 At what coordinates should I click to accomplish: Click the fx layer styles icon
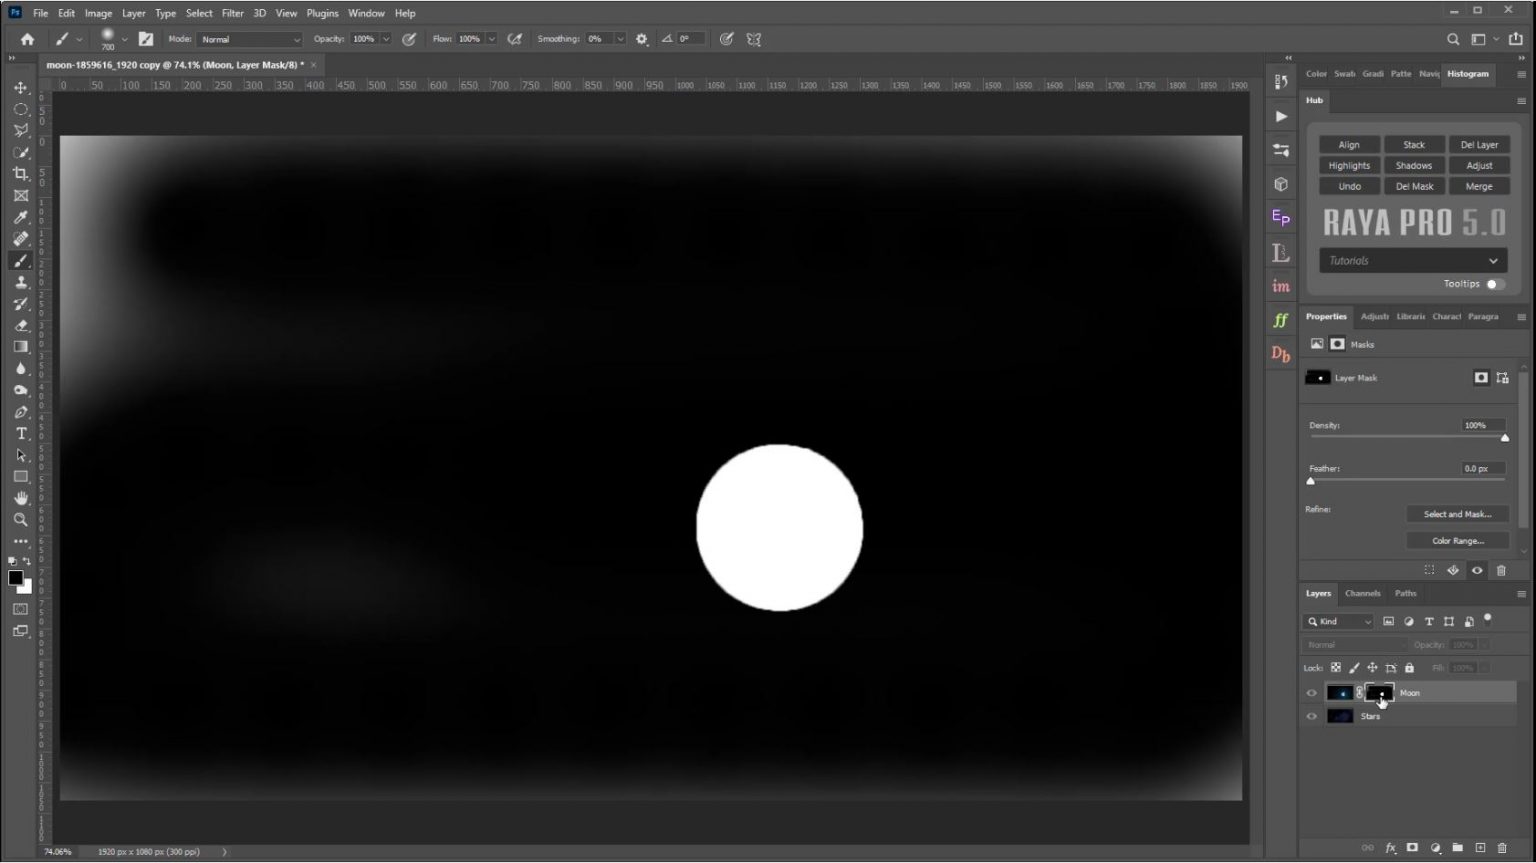[x=1391, y=847]
